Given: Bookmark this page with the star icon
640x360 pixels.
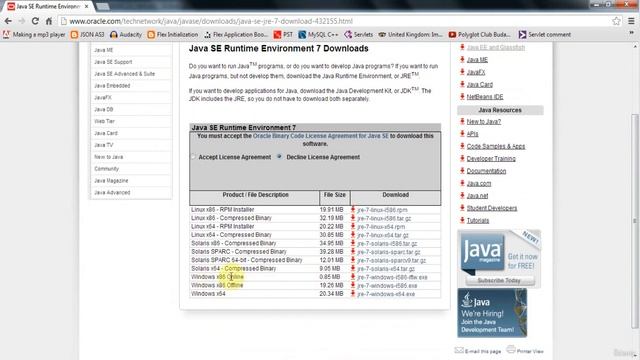Looking at the screenshot, I should point(616,21).
